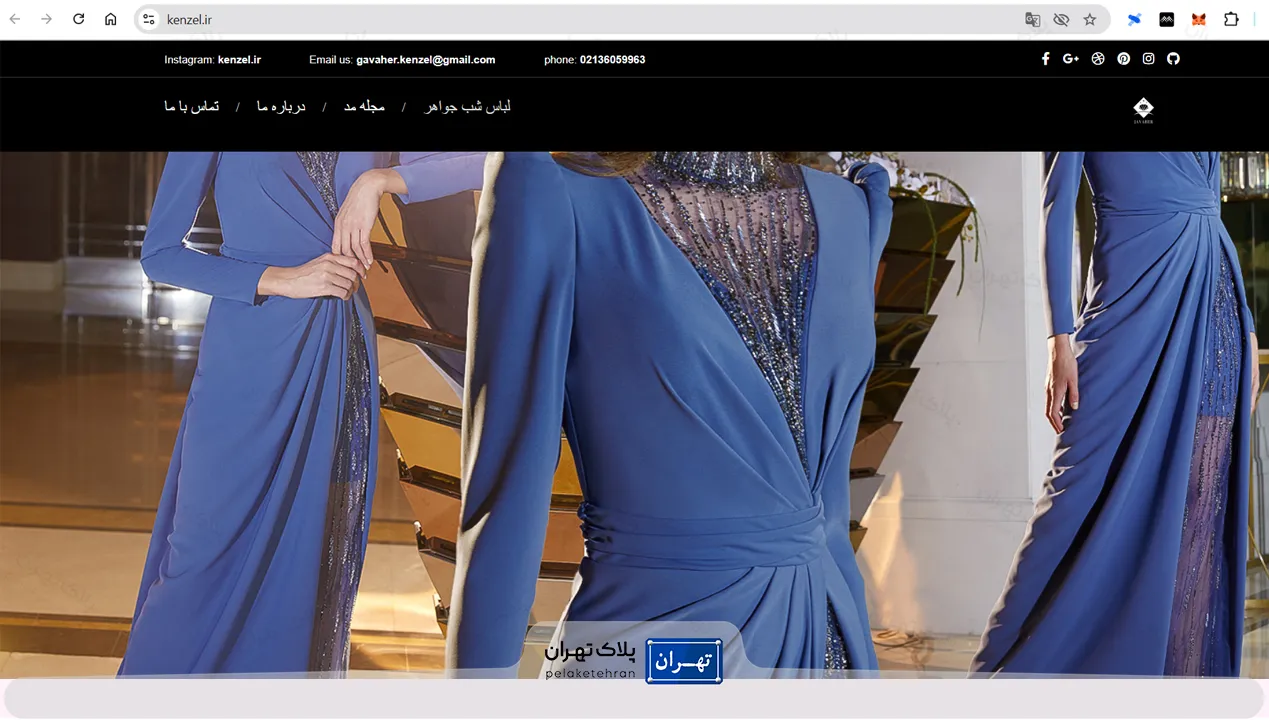Click the GitHub icon

1173,59
